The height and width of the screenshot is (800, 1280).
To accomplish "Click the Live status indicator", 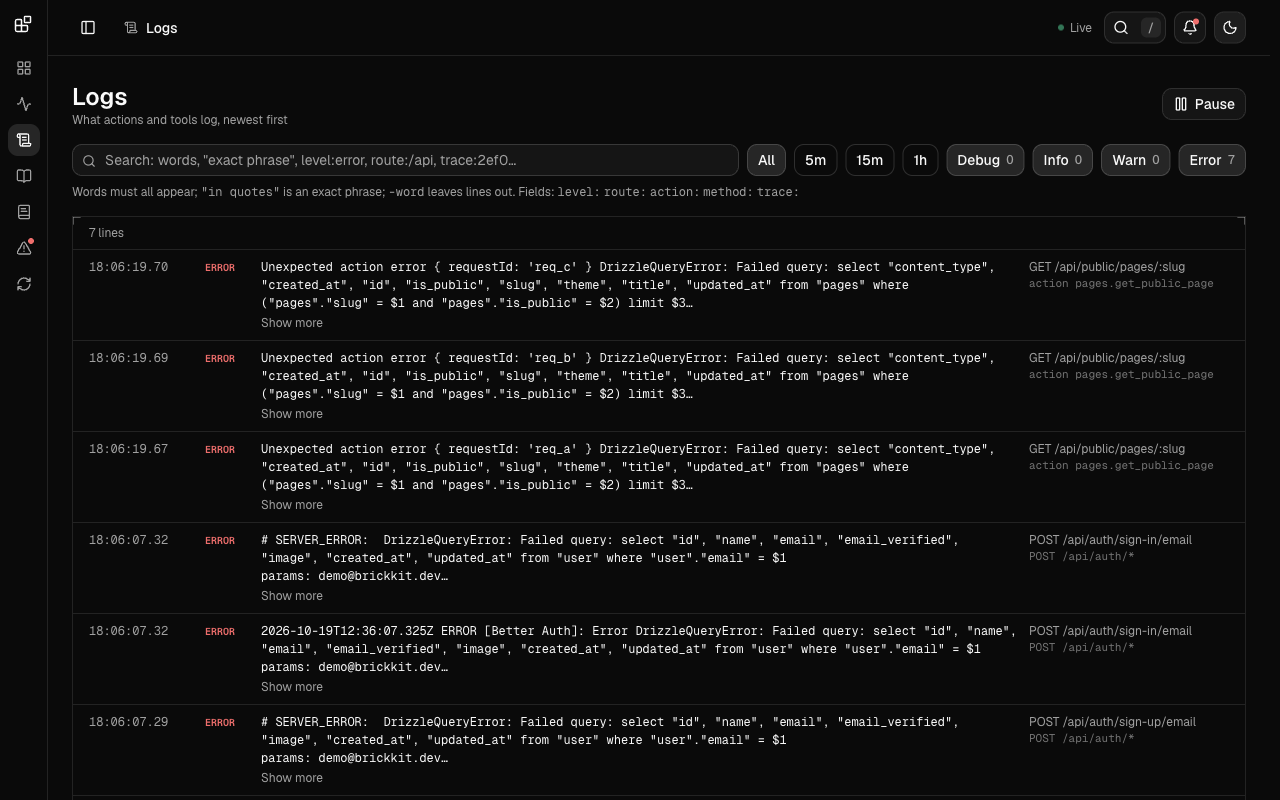I will pyautogui.click(x=1075, y=28).
